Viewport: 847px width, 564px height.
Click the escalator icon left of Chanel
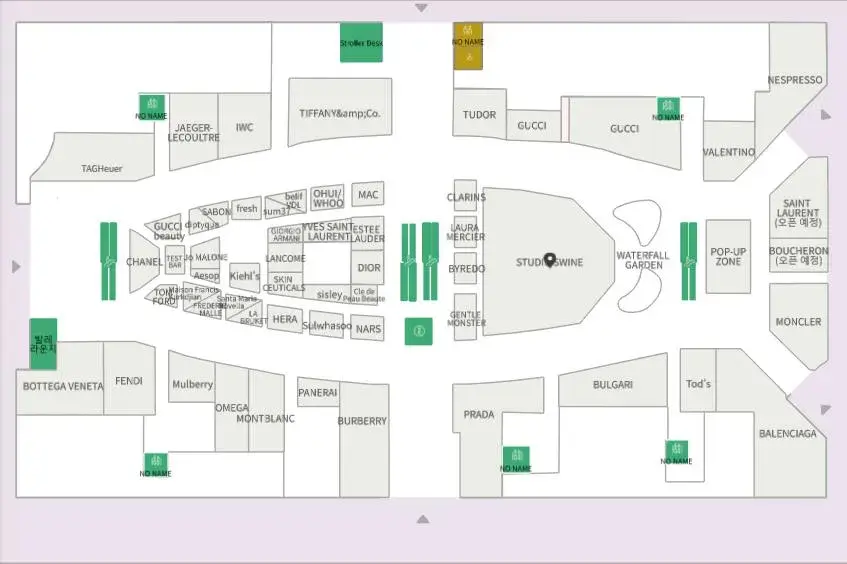click(x=108, y=260)
